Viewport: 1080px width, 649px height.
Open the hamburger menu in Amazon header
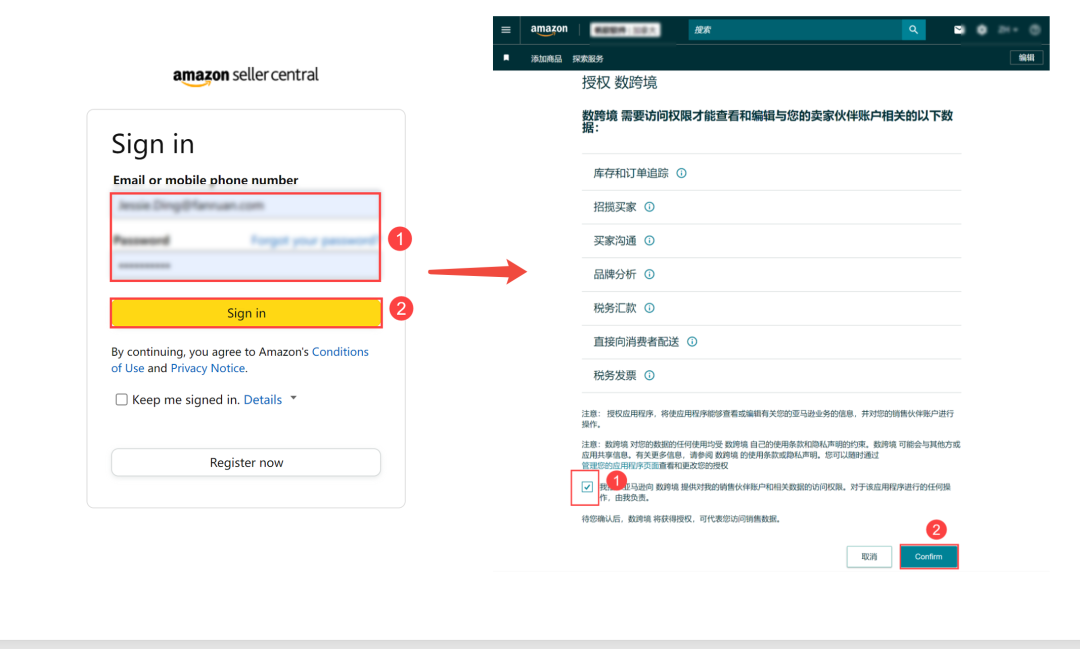[506, 30]
